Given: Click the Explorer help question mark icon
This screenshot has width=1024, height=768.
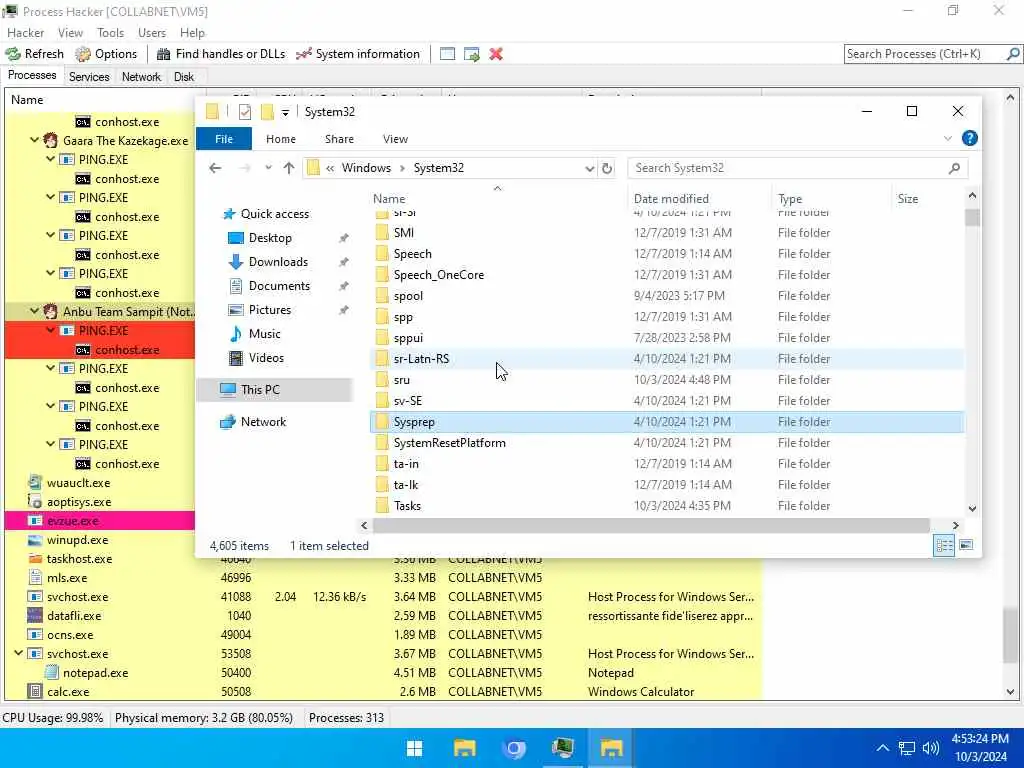Looking at the screenshot, I should tap(970, 138).
